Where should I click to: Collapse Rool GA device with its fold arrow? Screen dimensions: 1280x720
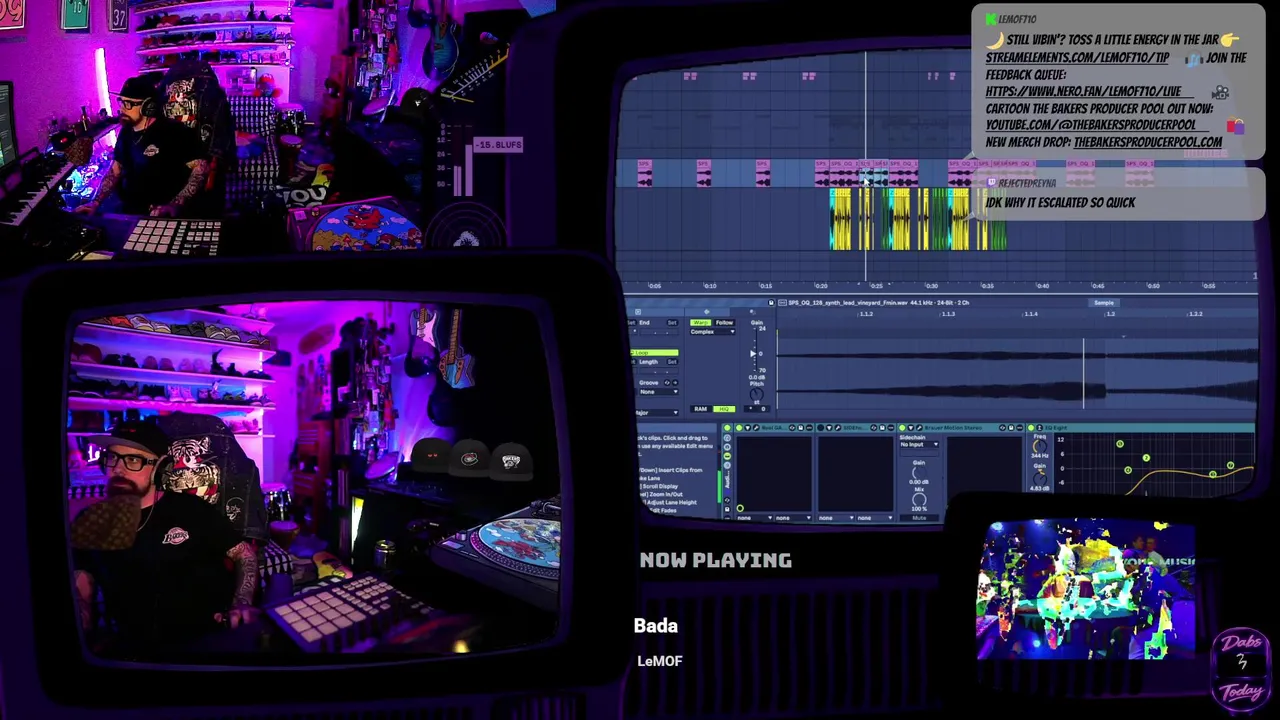pyautogui.click(x=747, y=428)
